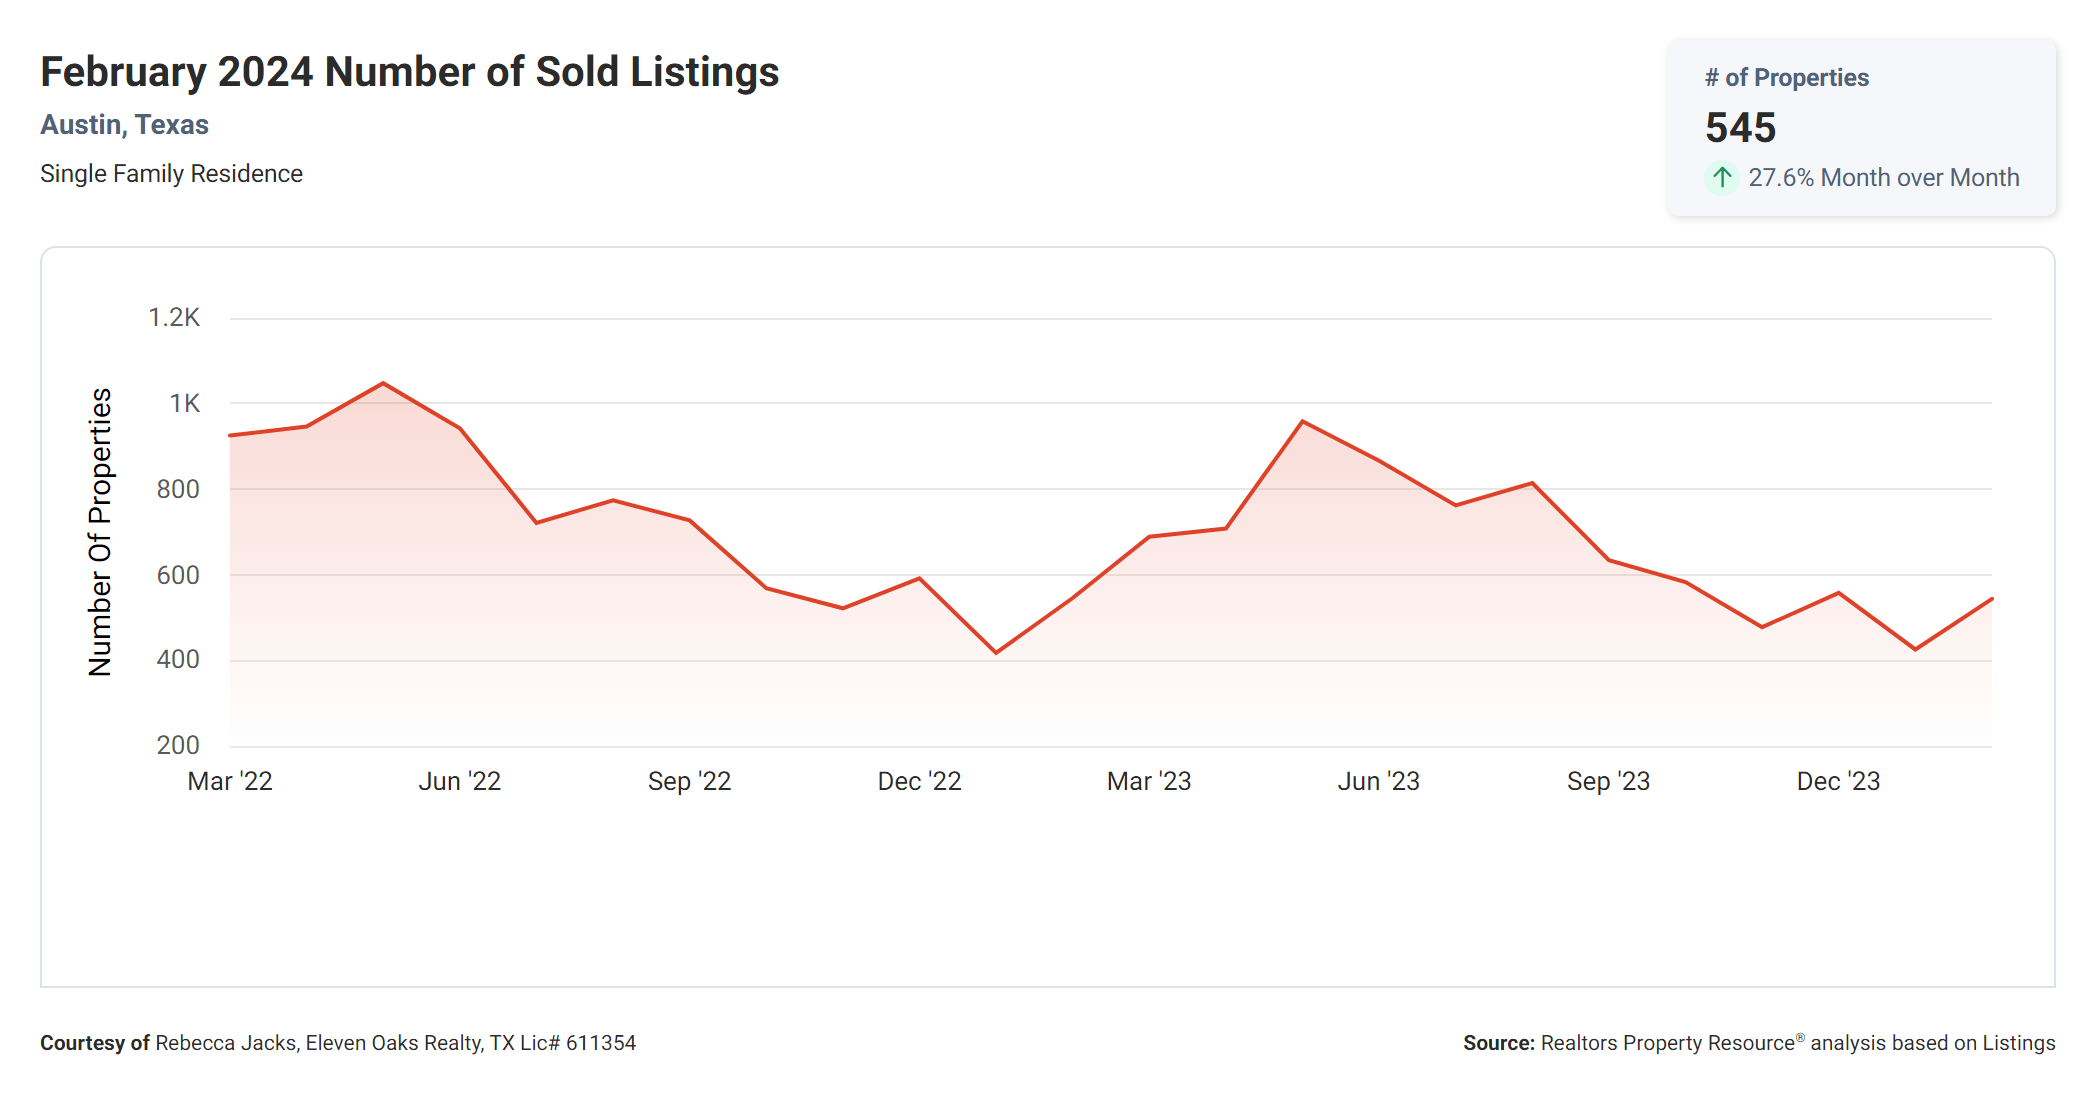The height and width of the screenshot is (1100, 2096).
Task: Click the 200 y-axis tick label
Action: tap(178, 745)
